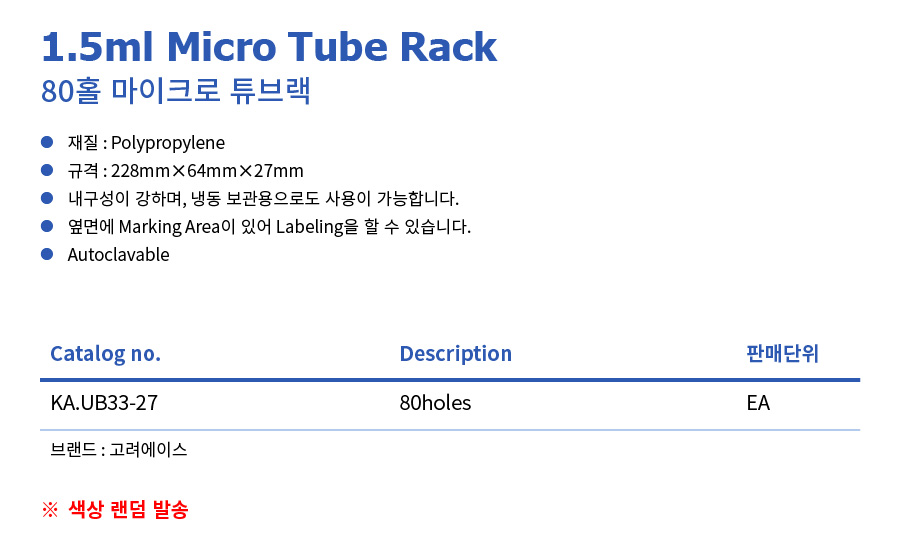Click the blue bullet beside 규격 dimensions
900x540 pixels.
point(47,170)
